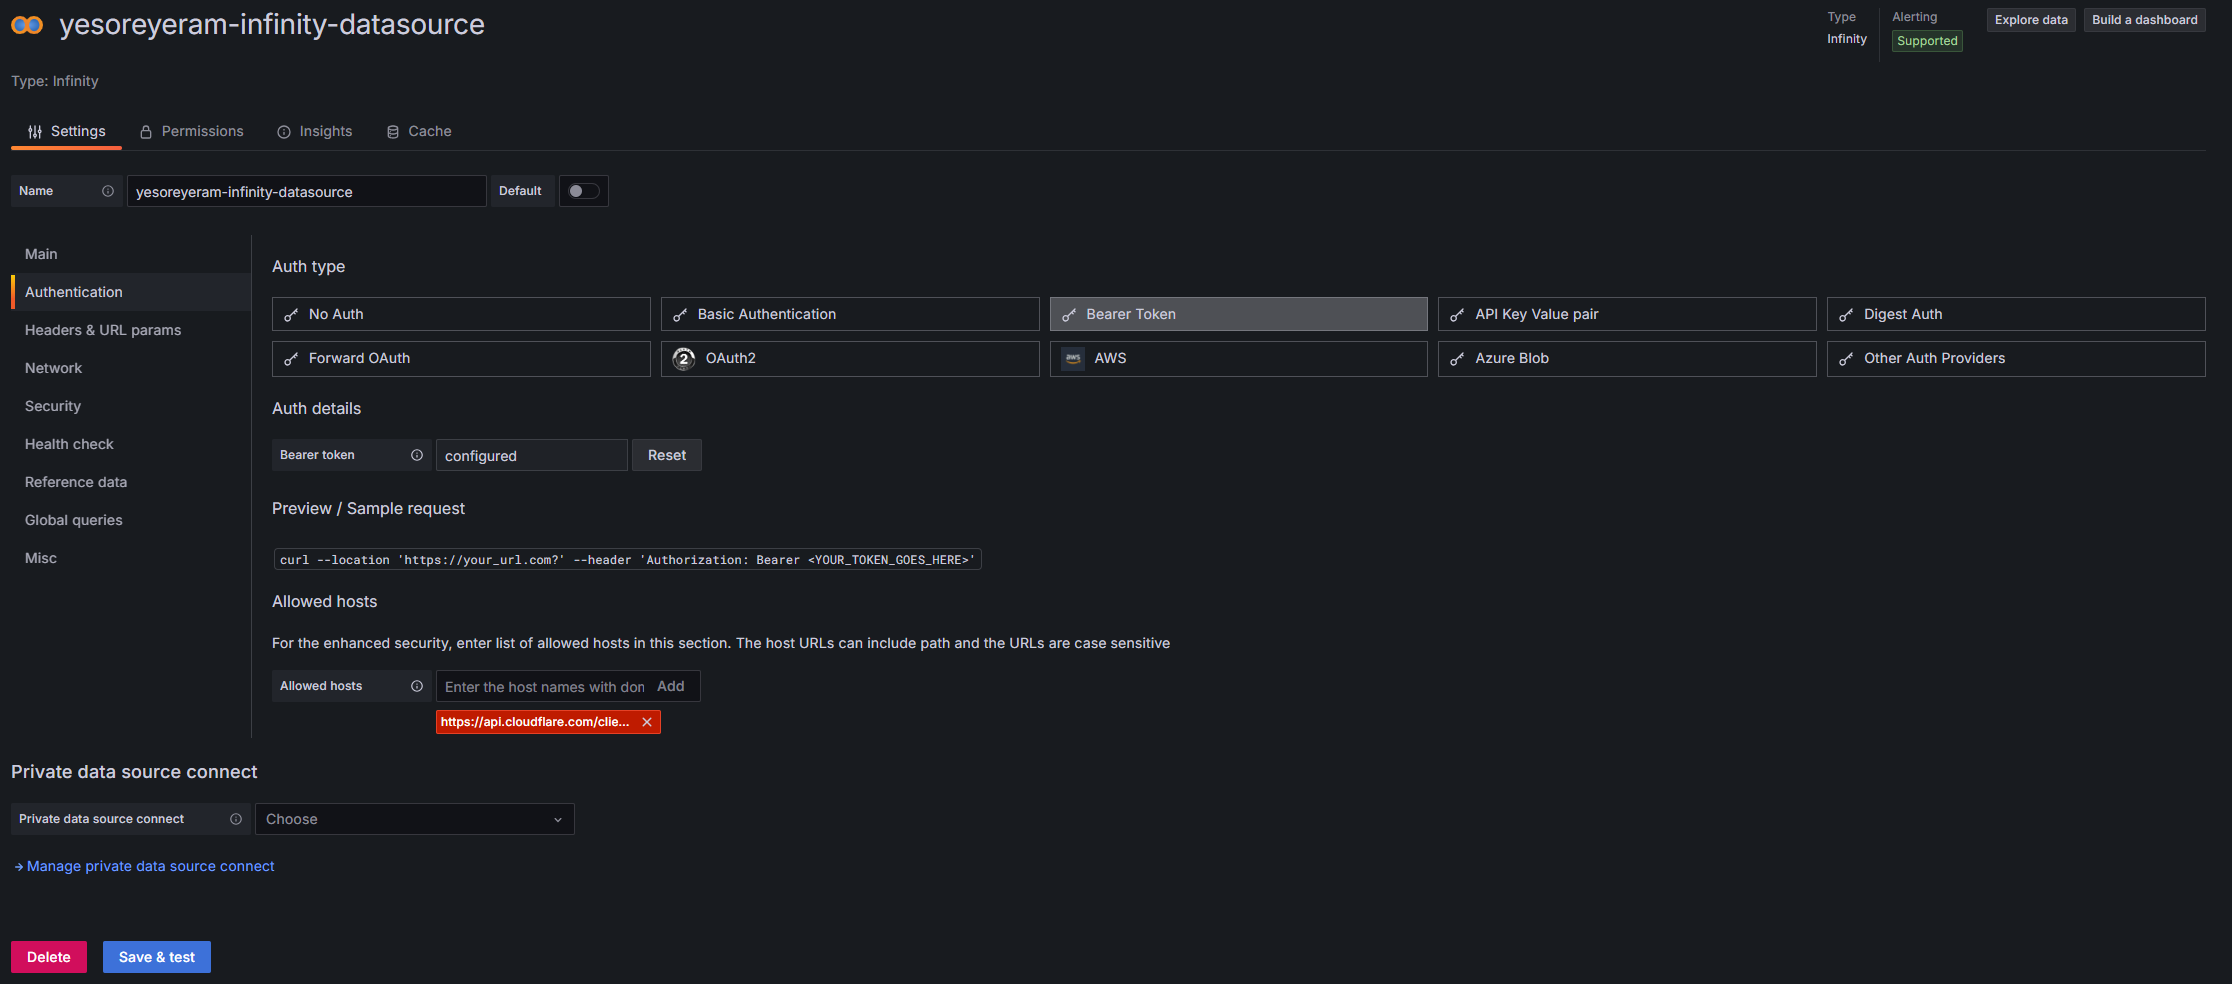The width and height of the screenshot is (2232, 984).
Task: Open the Private data source connect dropdown
Action: point(414,819)
